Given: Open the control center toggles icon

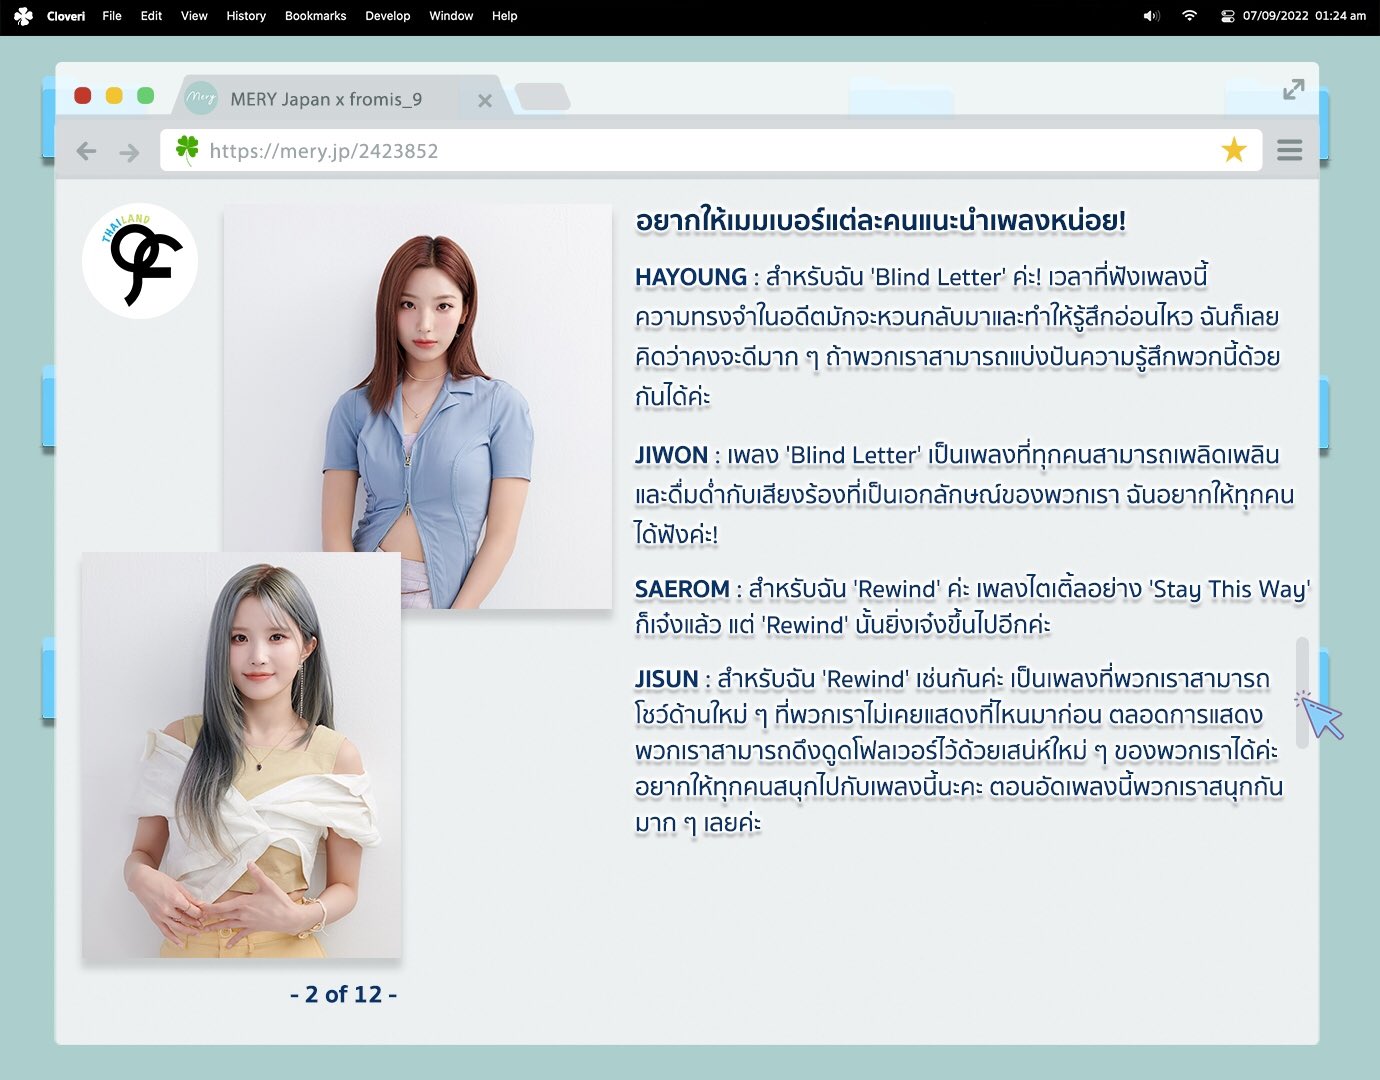Looking at the screenshot, I should click(1227, 16).
